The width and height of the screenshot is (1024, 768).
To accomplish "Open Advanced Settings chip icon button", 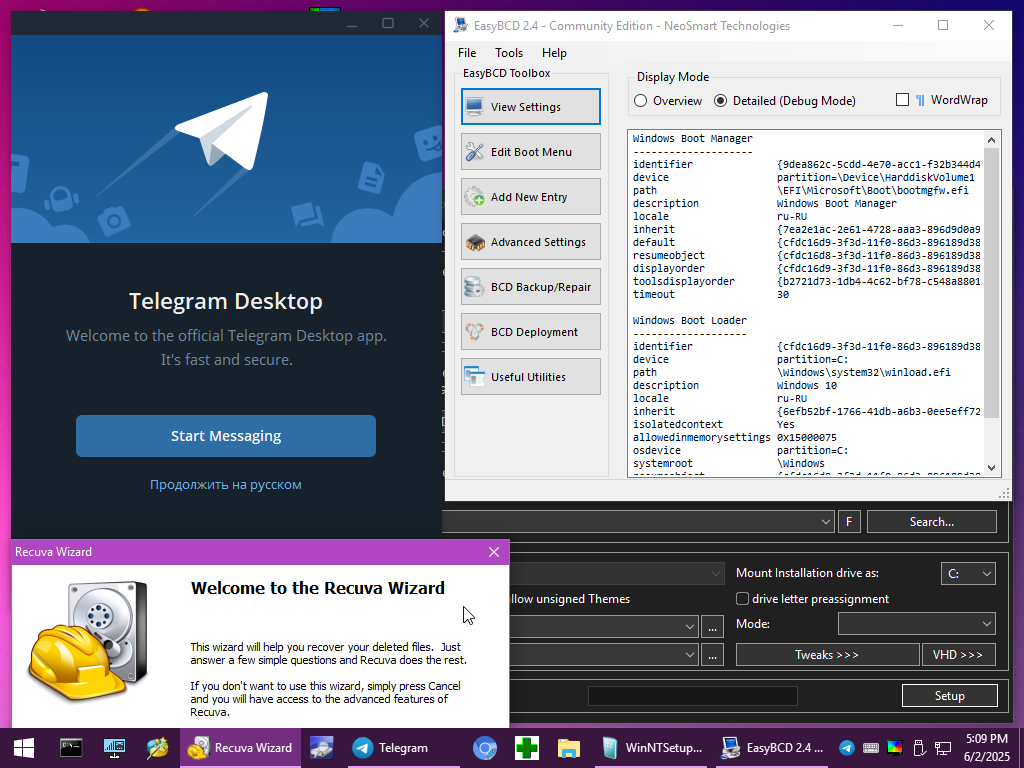I will (530, 242).
